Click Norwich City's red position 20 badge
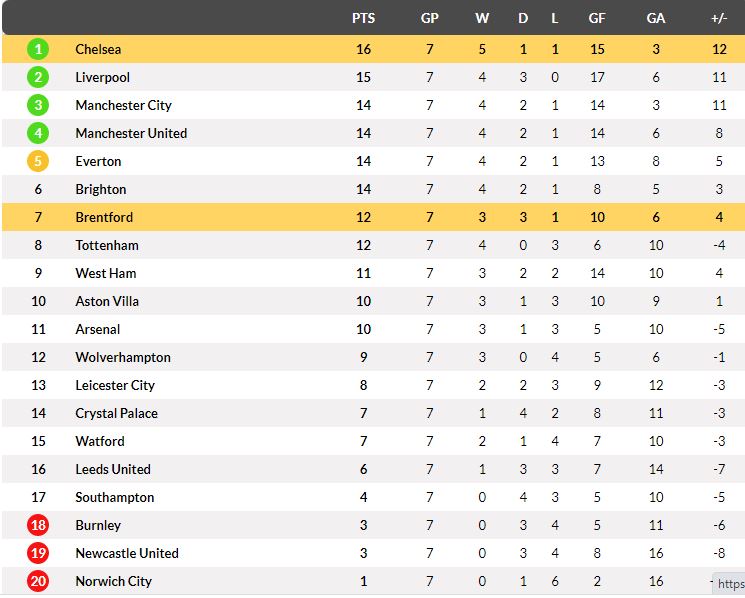This screenshot has width=745, height=598. pos(38,581)
